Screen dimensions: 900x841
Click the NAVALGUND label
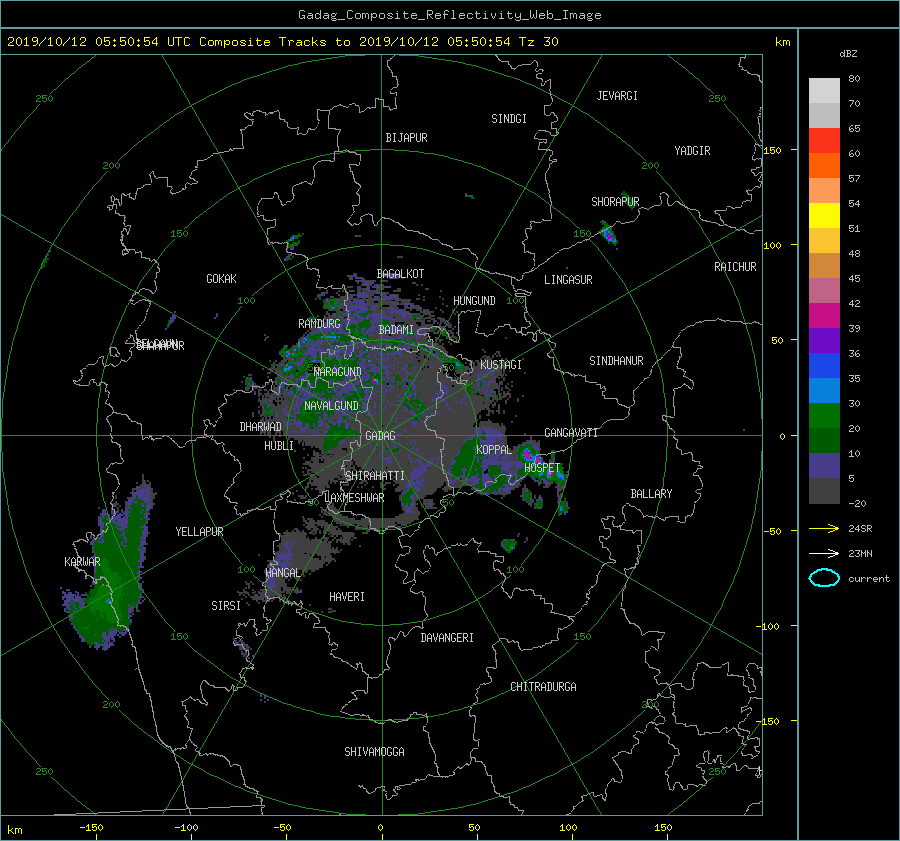tap(331, 406)
